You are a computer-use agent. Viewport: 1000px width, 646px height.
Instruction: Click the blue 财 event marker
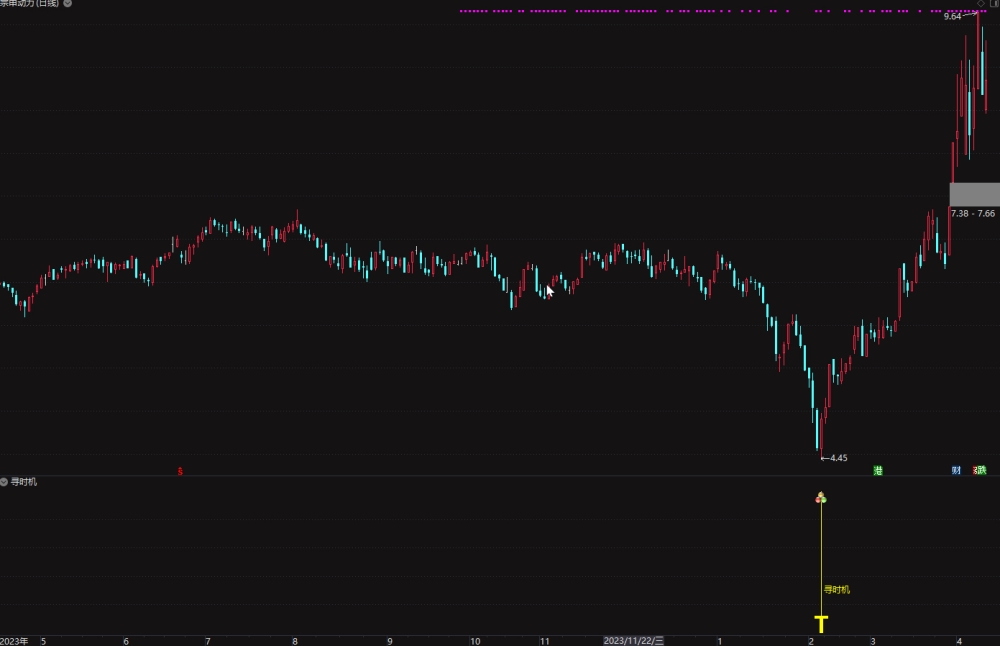(956, 471)
